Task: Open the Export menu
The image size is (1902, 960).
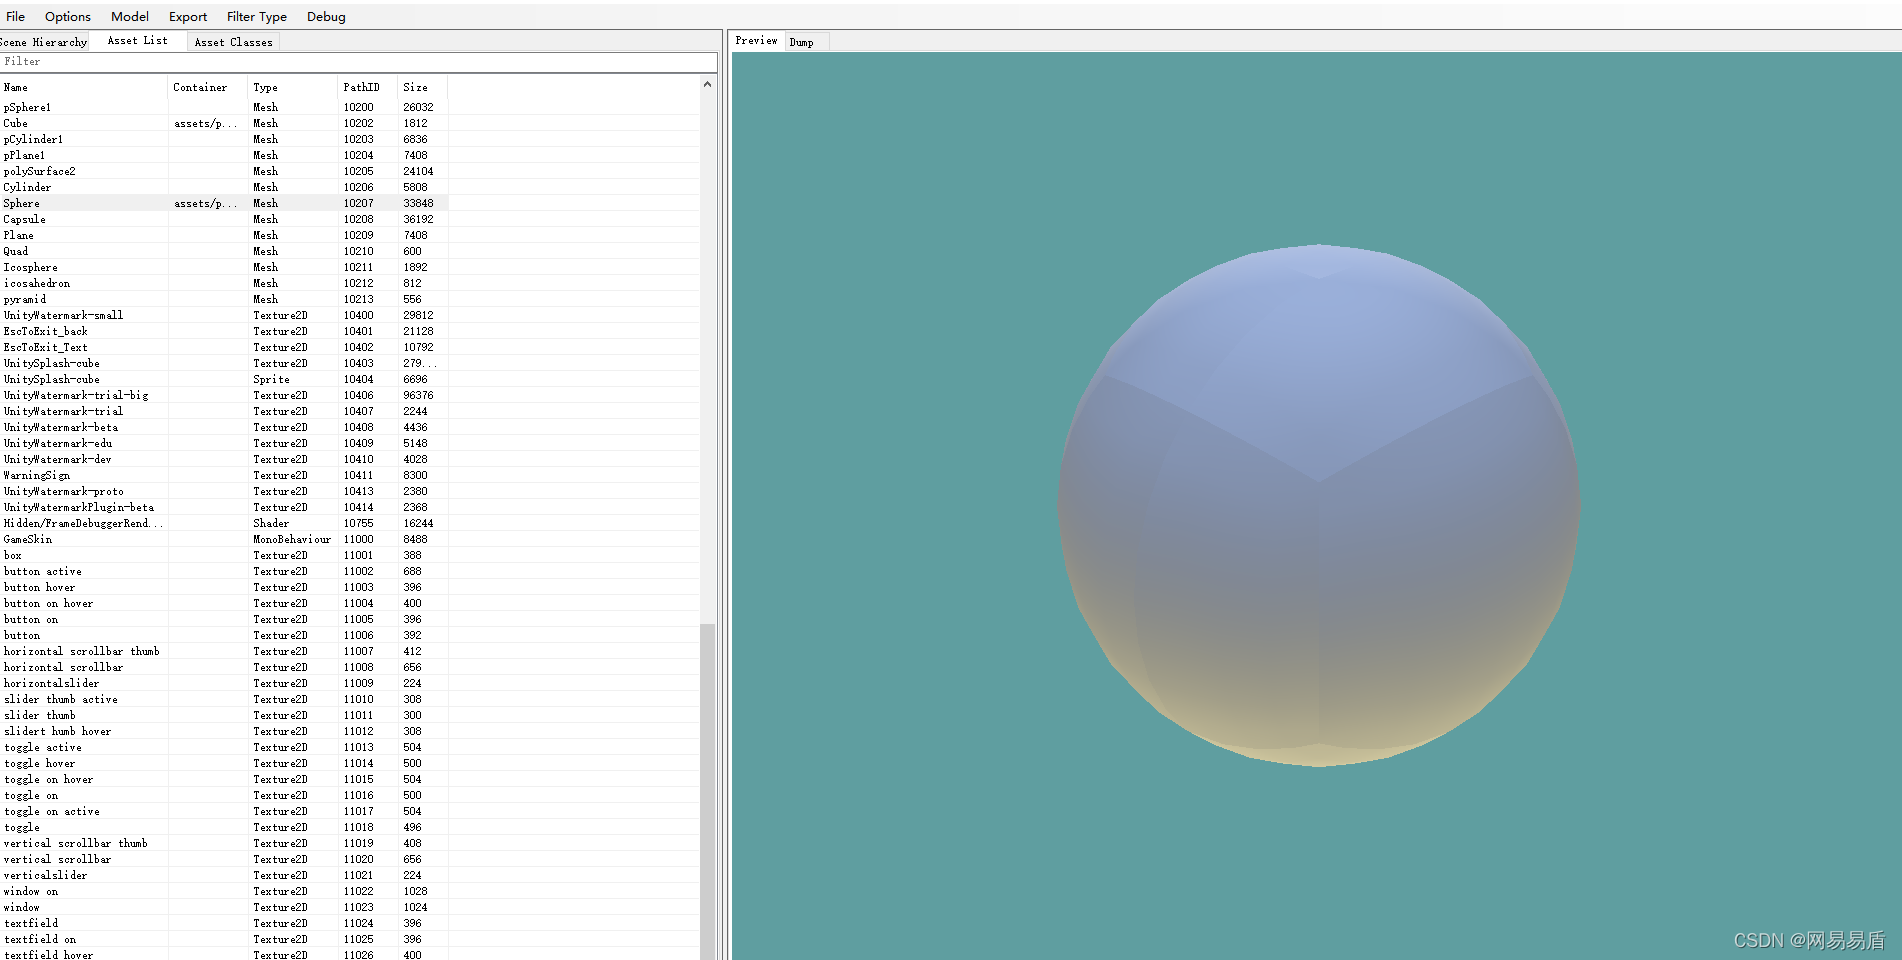Action: [188, 16]
